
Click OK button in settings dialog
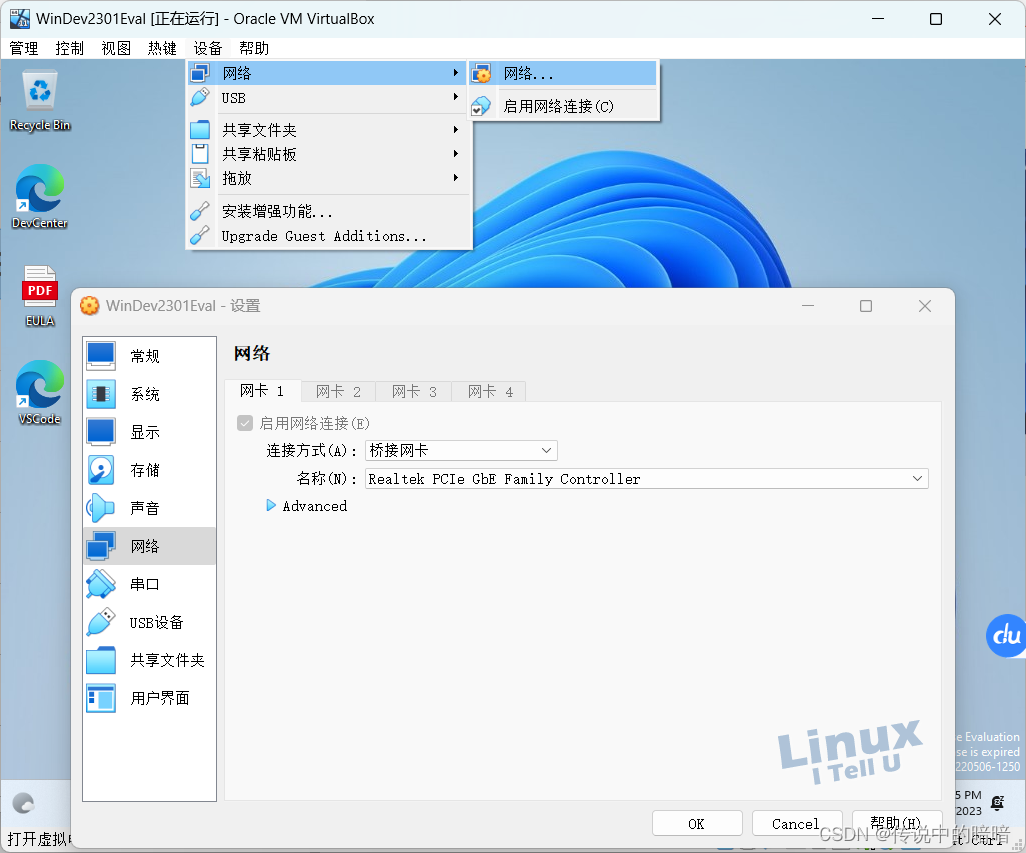pyautogui.click(x=697, y=824)
